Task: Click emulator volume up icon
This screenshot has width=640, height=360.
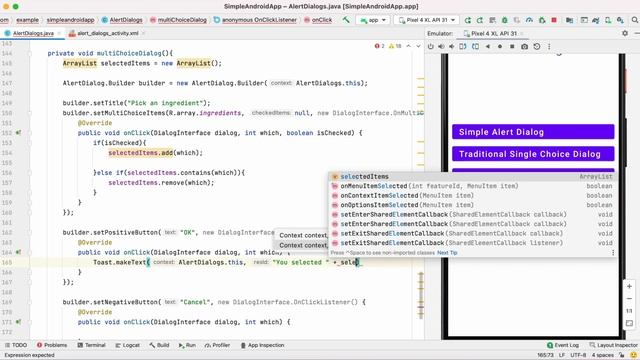Action: (441, 47)
